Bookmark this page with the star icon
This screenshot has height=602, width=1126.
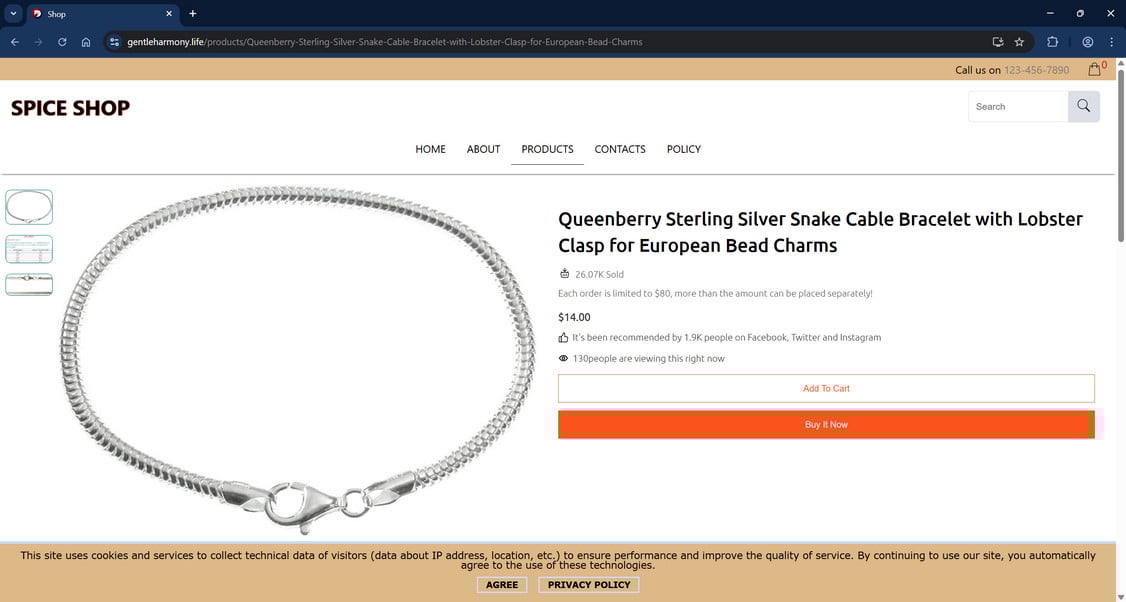tap(1019, 42)
